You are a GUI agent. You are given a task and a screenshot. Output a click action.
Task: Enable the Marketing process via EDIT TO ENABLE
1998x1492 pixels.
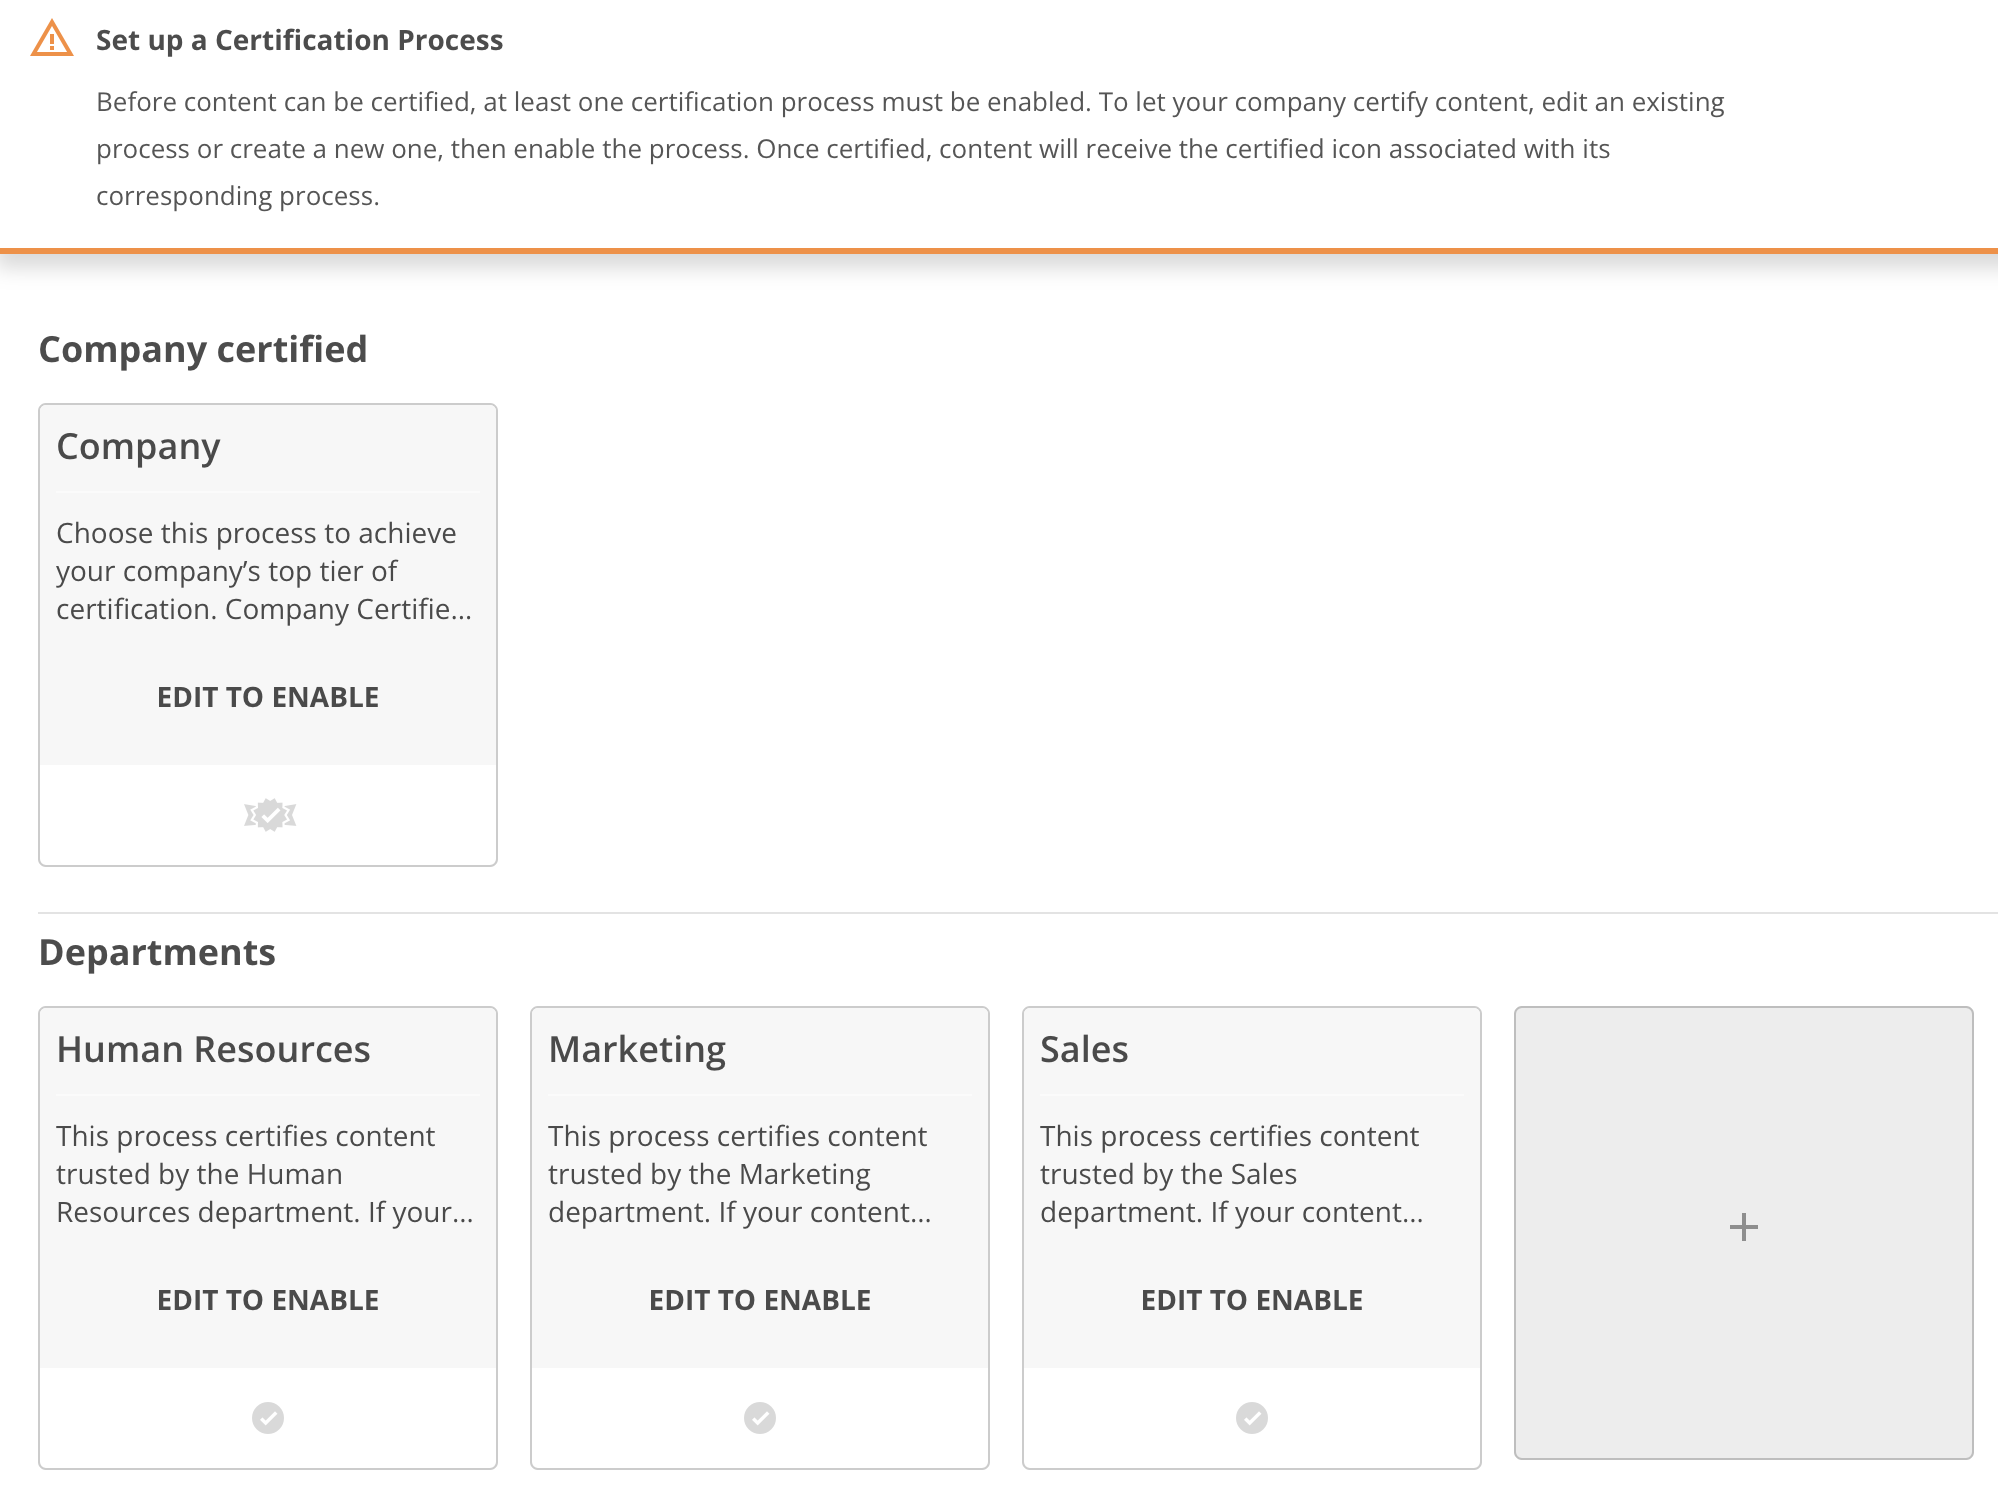(759, 1299)
